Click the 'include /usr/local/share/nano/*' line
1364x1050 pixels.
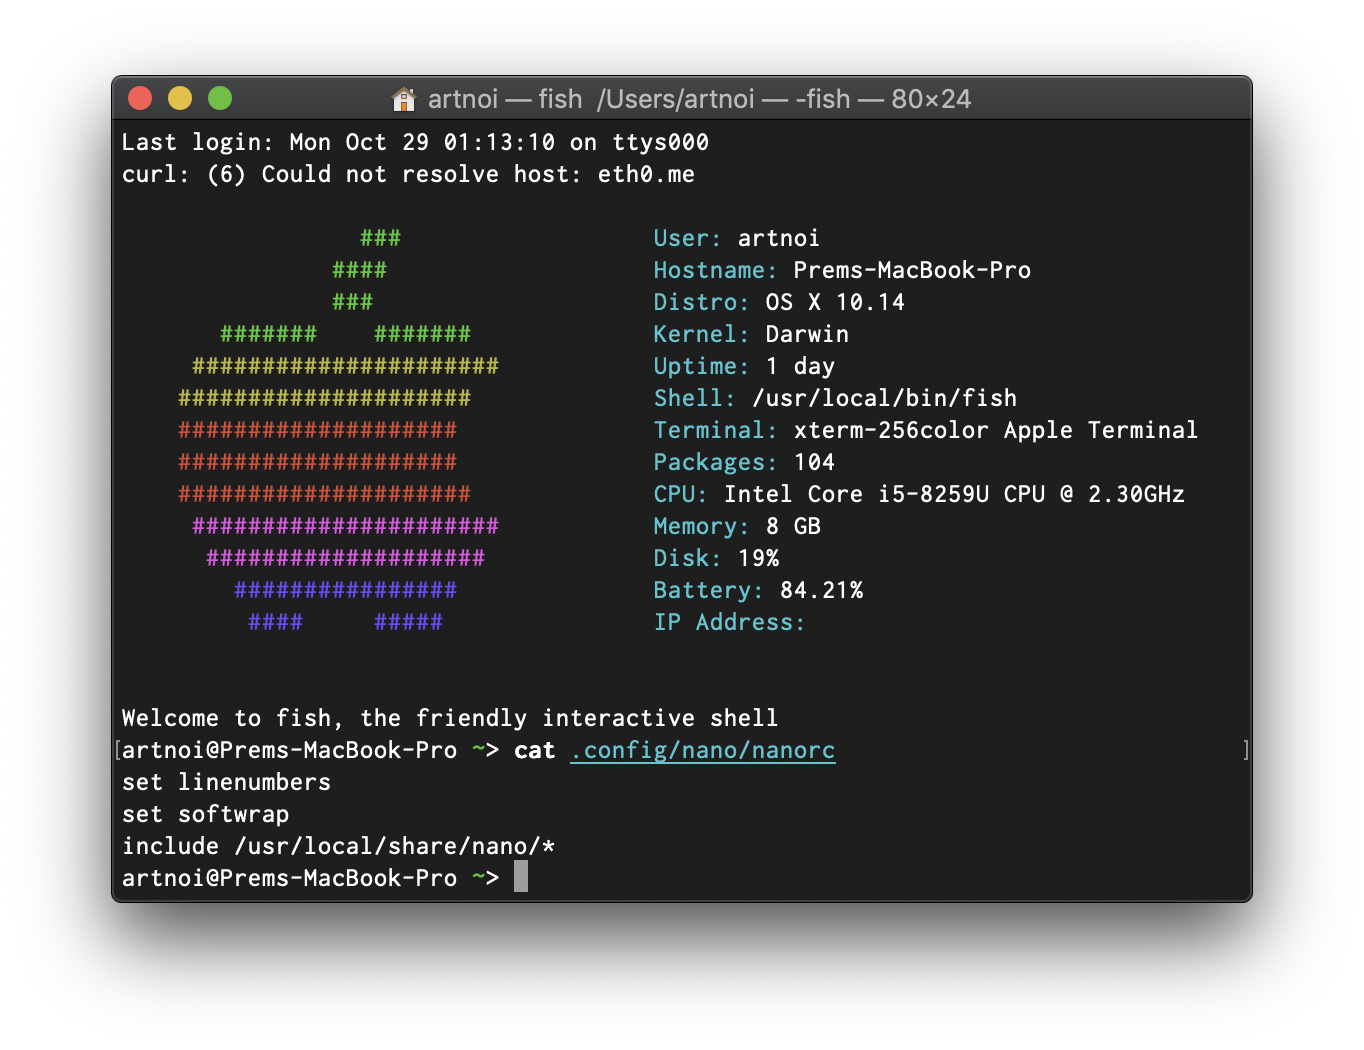[338, 846]
